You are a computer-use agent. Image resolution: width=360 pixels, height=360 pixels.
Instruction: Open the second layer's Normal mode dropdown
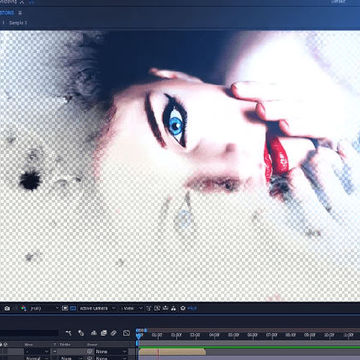tap(37, 358)
